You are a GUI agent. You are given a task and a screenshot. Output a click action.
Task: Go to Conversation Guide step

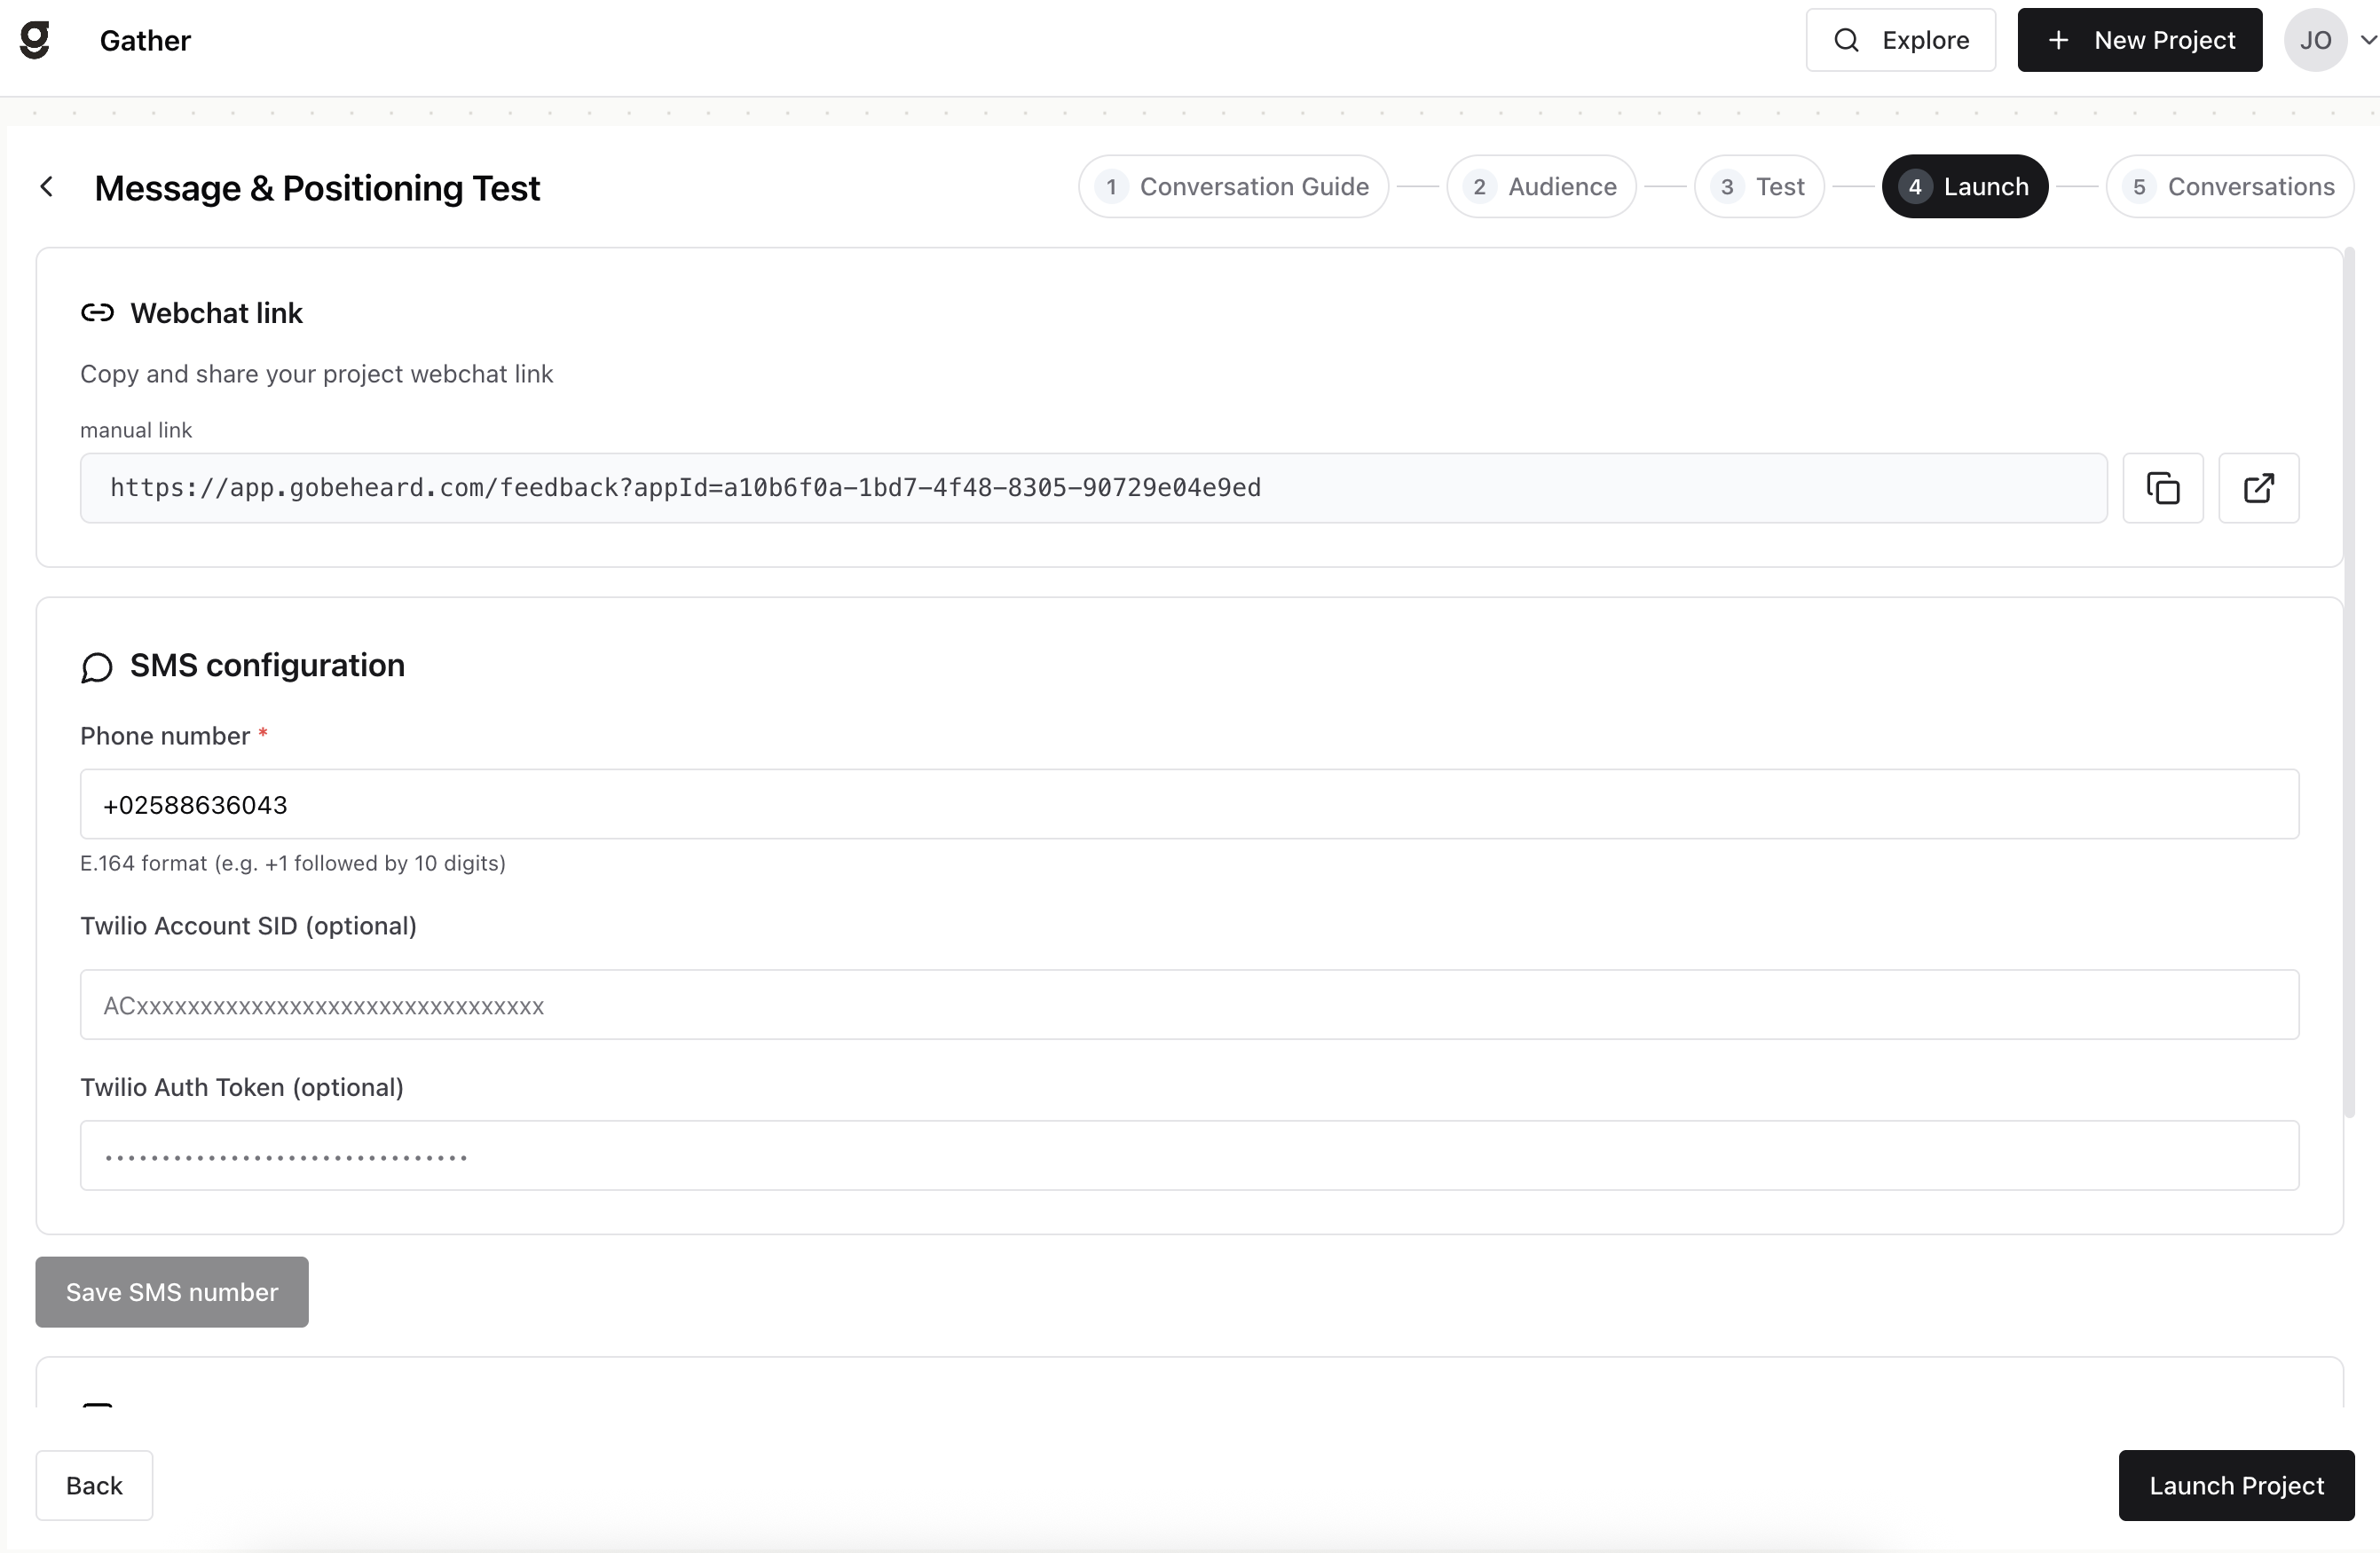click(1233, 186)
